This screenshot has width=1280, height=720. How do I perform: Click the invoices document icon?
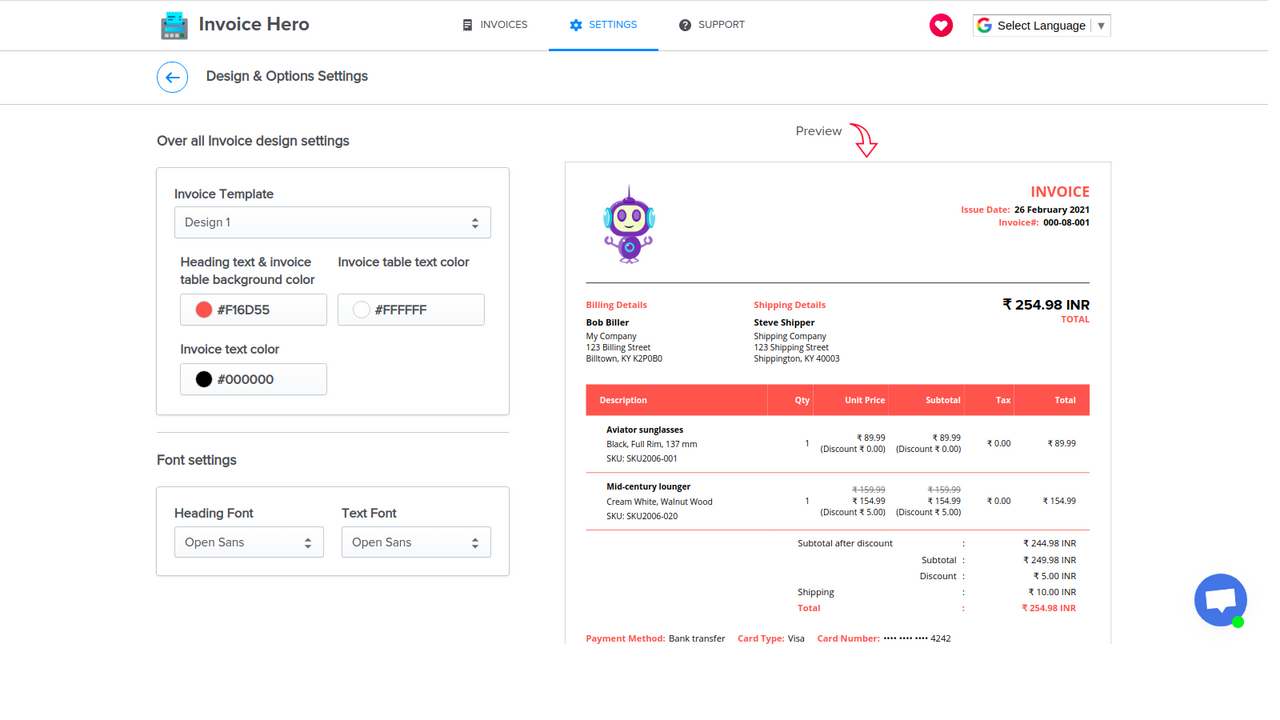pyautogui.click(x=467, y=25)
